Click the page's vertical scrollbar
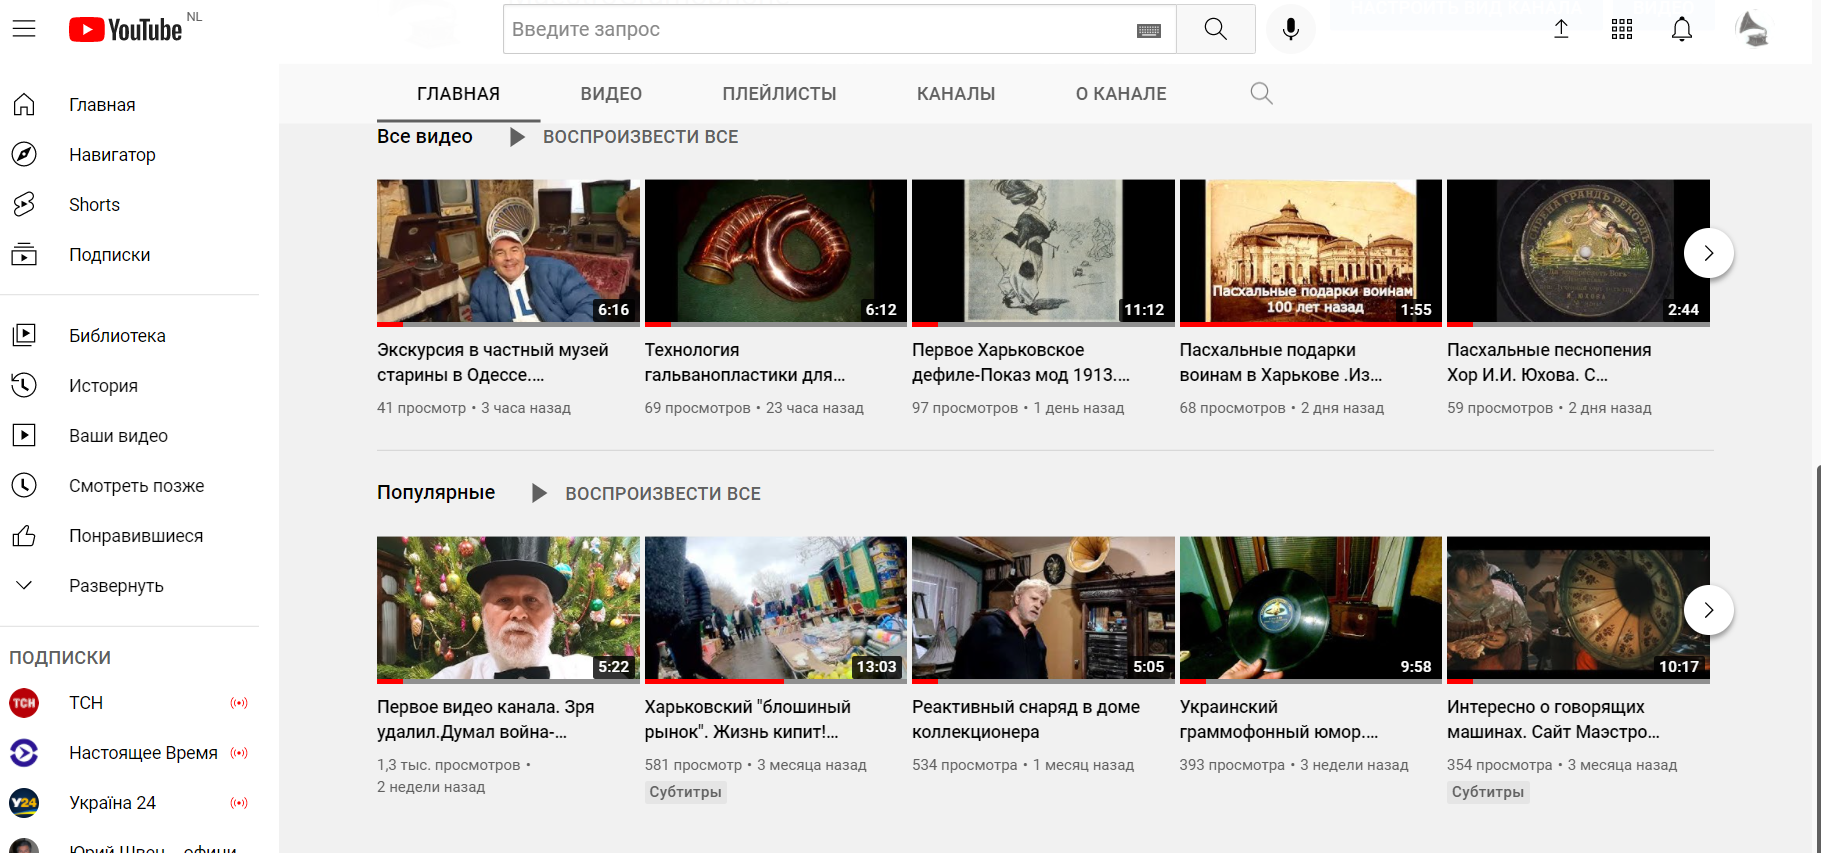Screen dimensions: 1821x853 [1816, 650]
